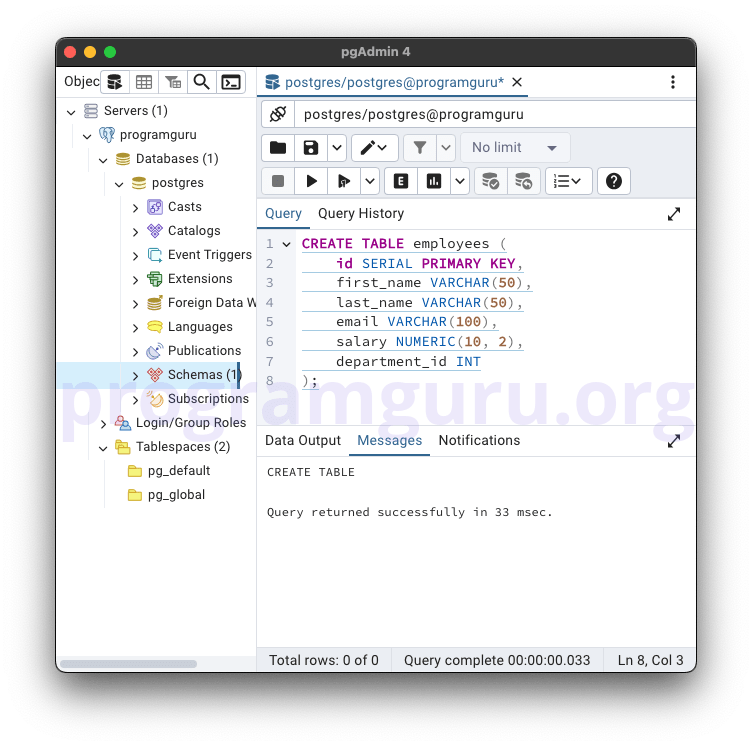
Task: Collapse Servers (1) tree node chevron
Action: tap(71, 113)
